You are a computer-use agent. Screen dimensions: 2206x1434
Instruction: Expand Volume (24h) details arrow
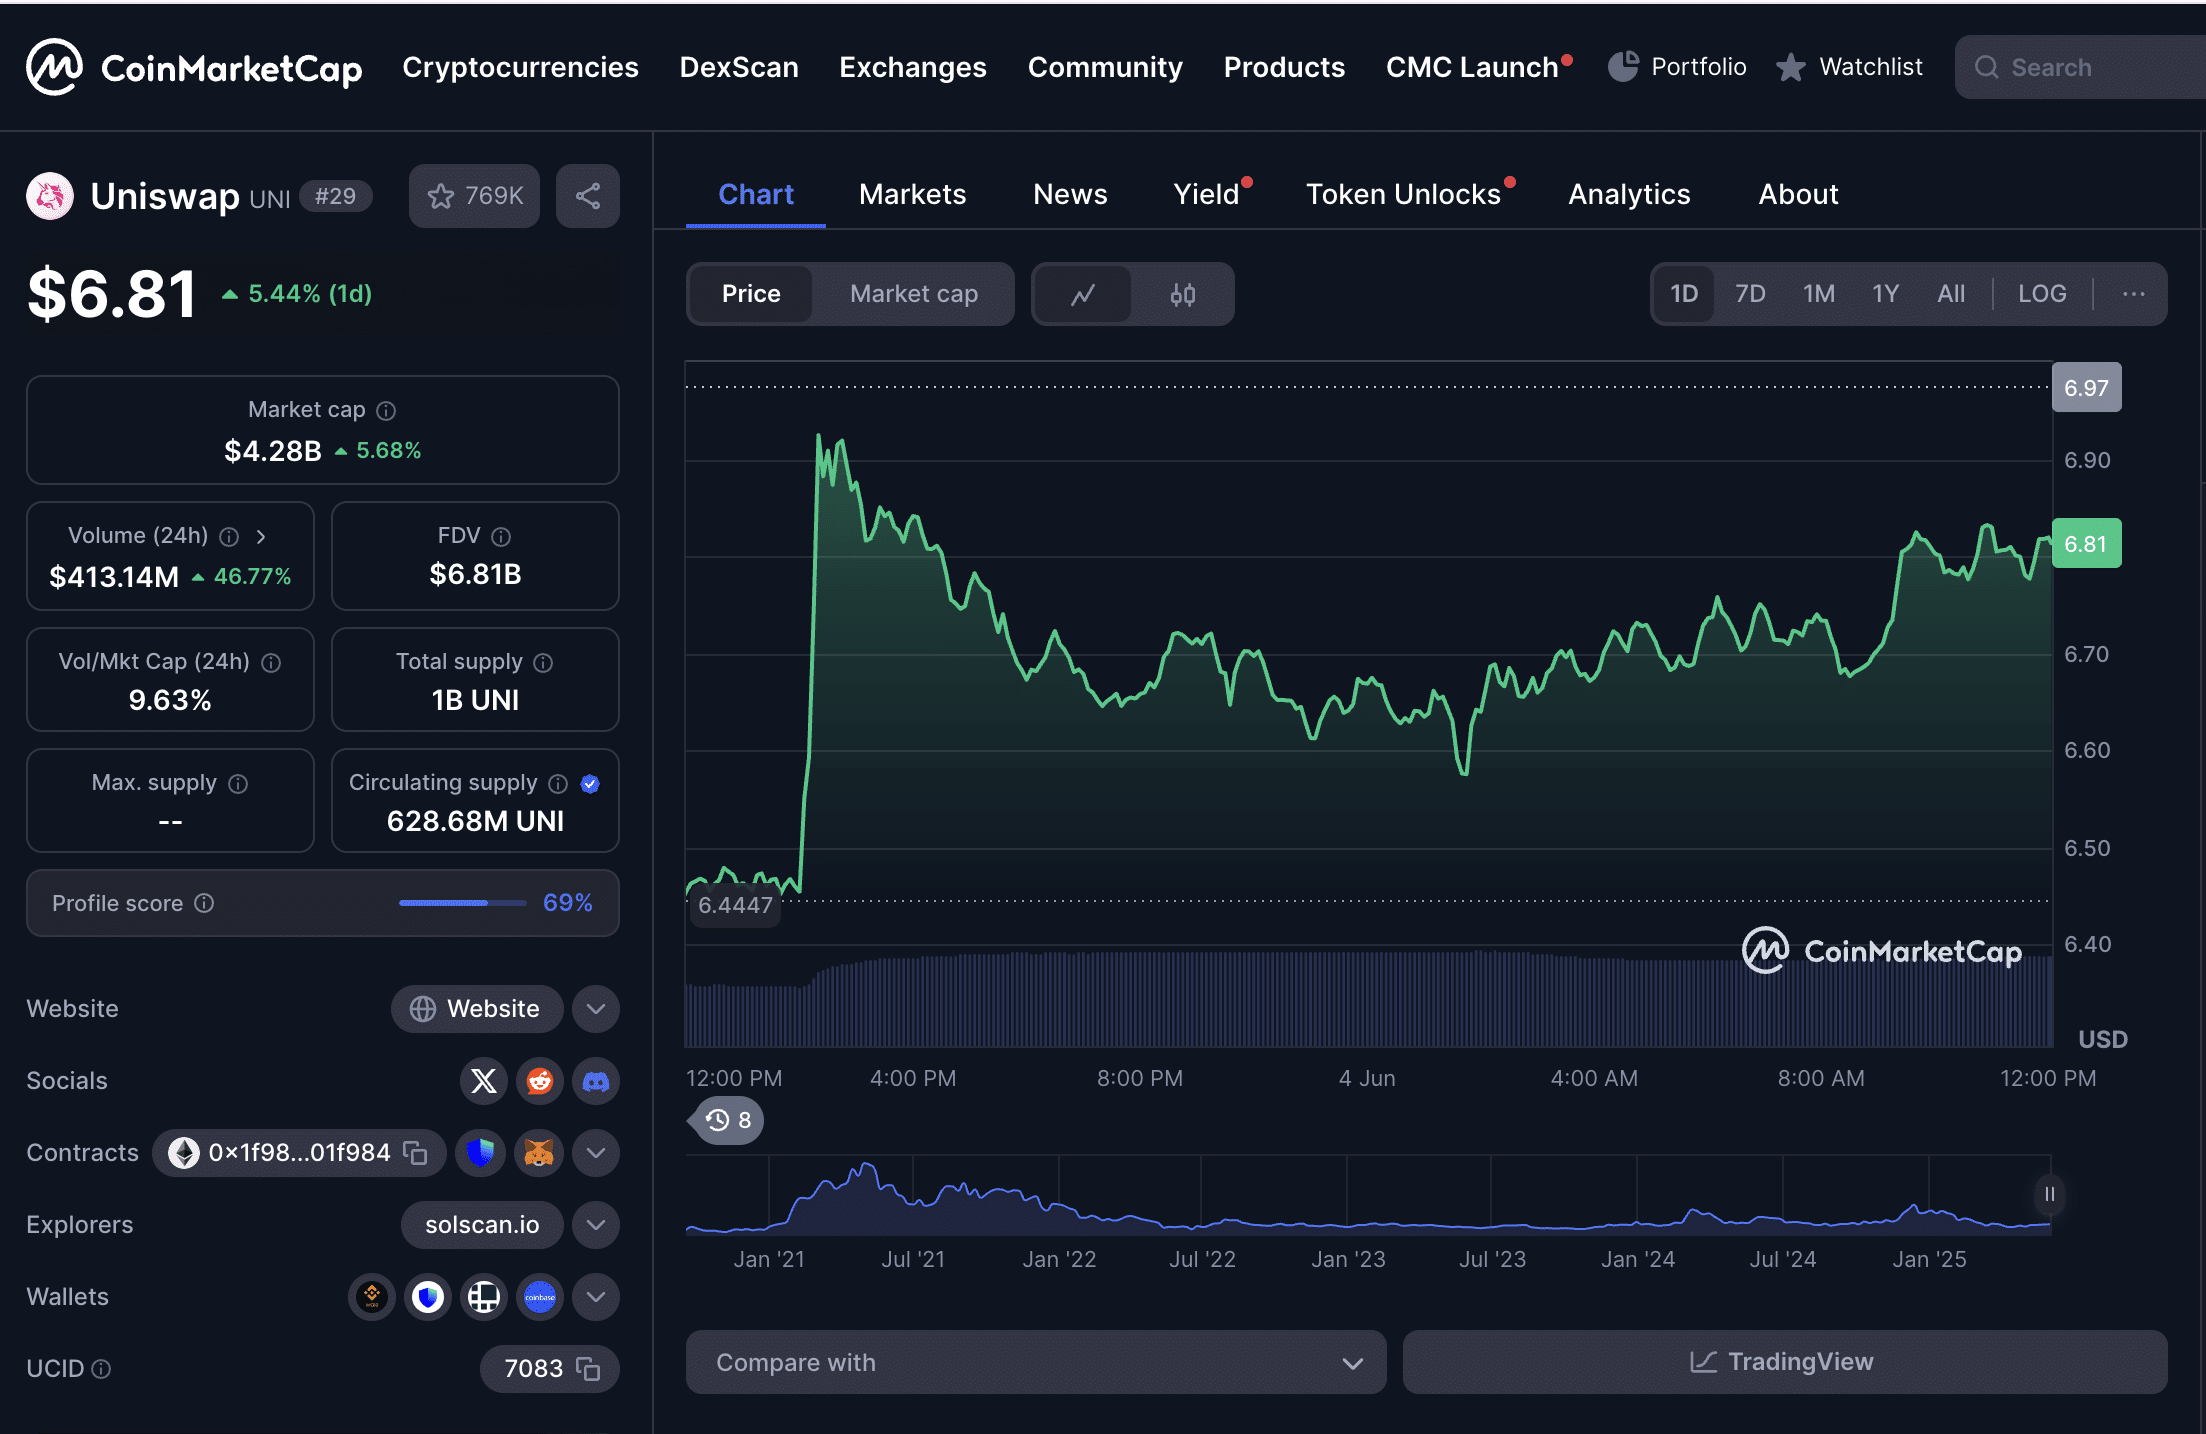[261, 537]
